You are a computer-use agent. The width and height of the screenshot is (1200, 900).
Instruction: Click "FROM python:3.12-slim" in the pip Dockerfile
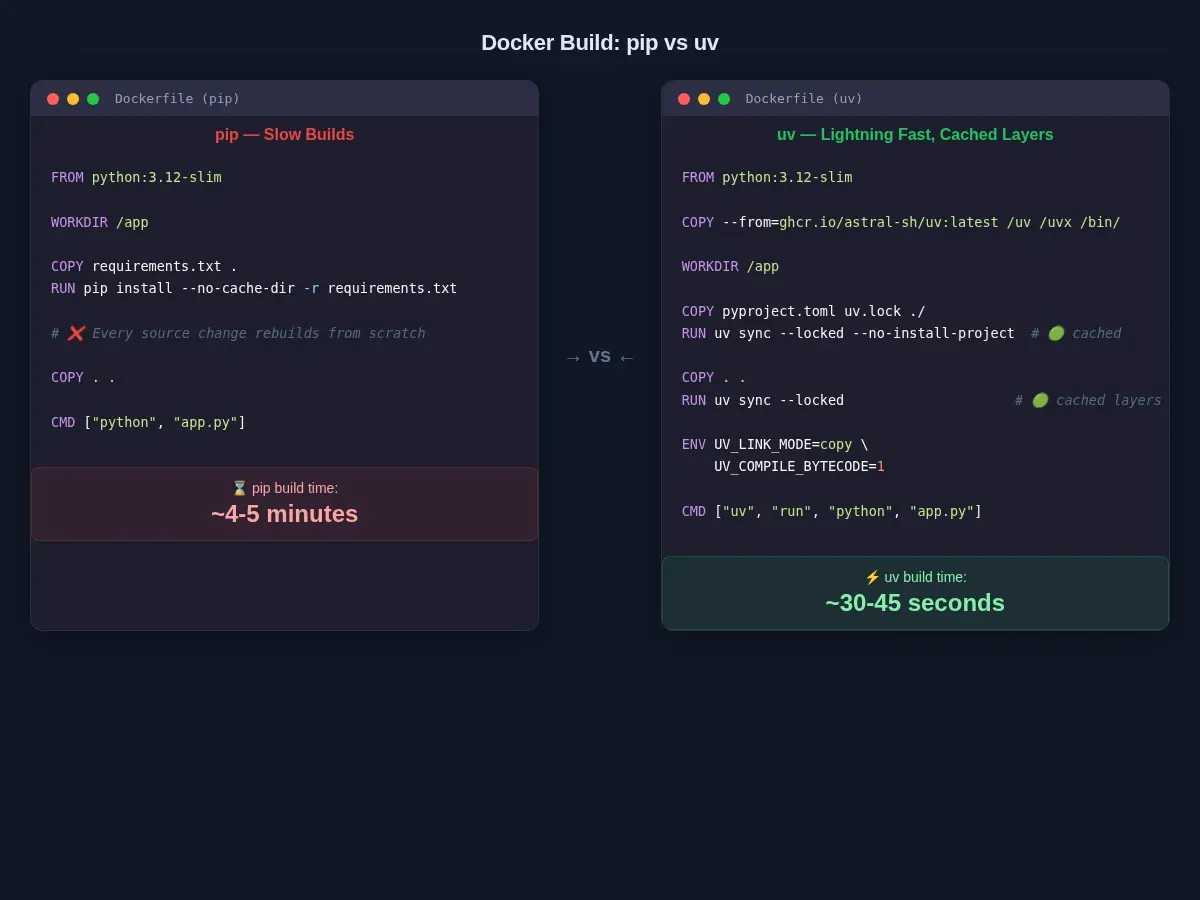pyautogui.click(x=136, y=177)
